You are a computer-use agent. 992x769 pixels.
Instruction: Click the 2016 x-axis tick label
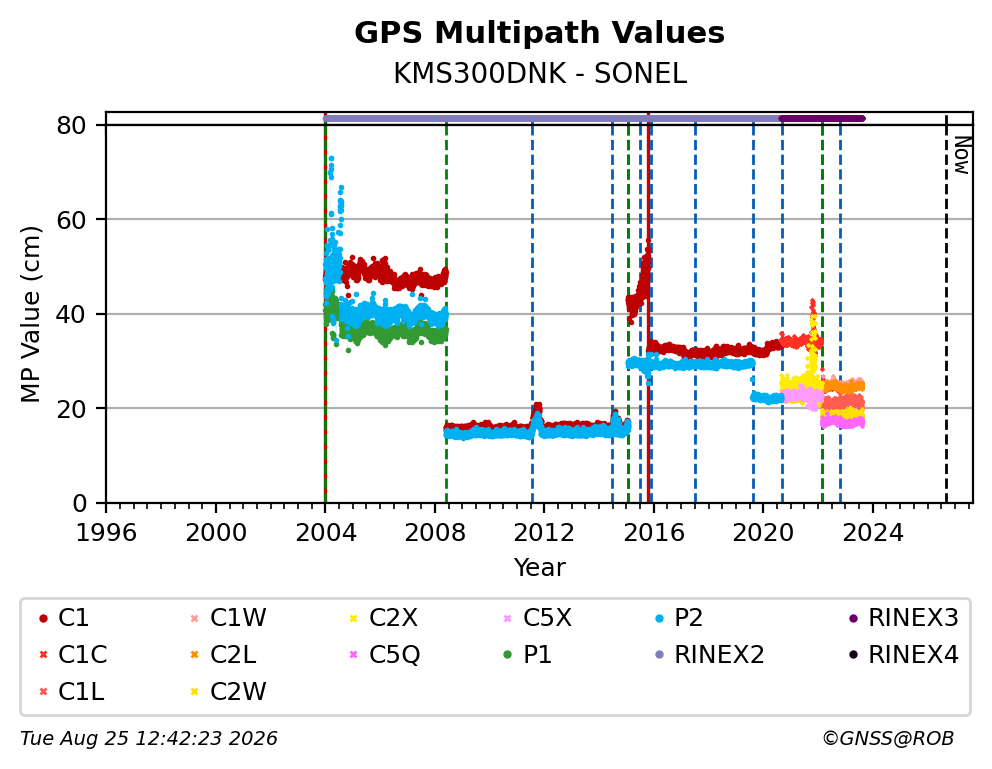pos(654,533)
